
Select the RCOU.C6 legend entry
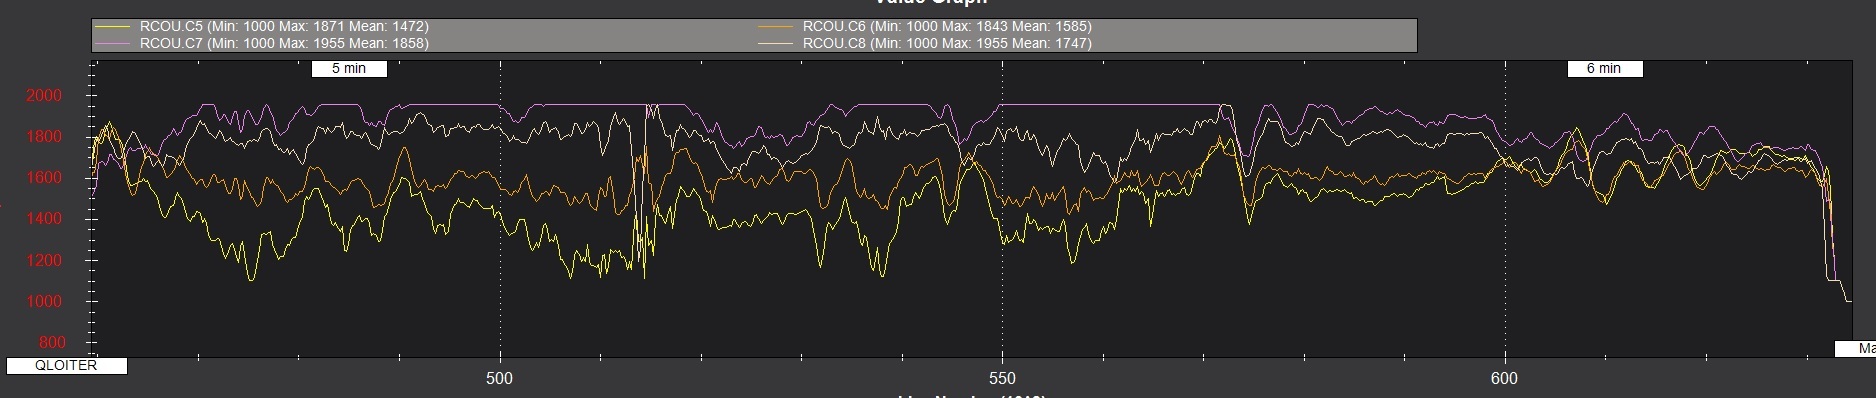947,27
